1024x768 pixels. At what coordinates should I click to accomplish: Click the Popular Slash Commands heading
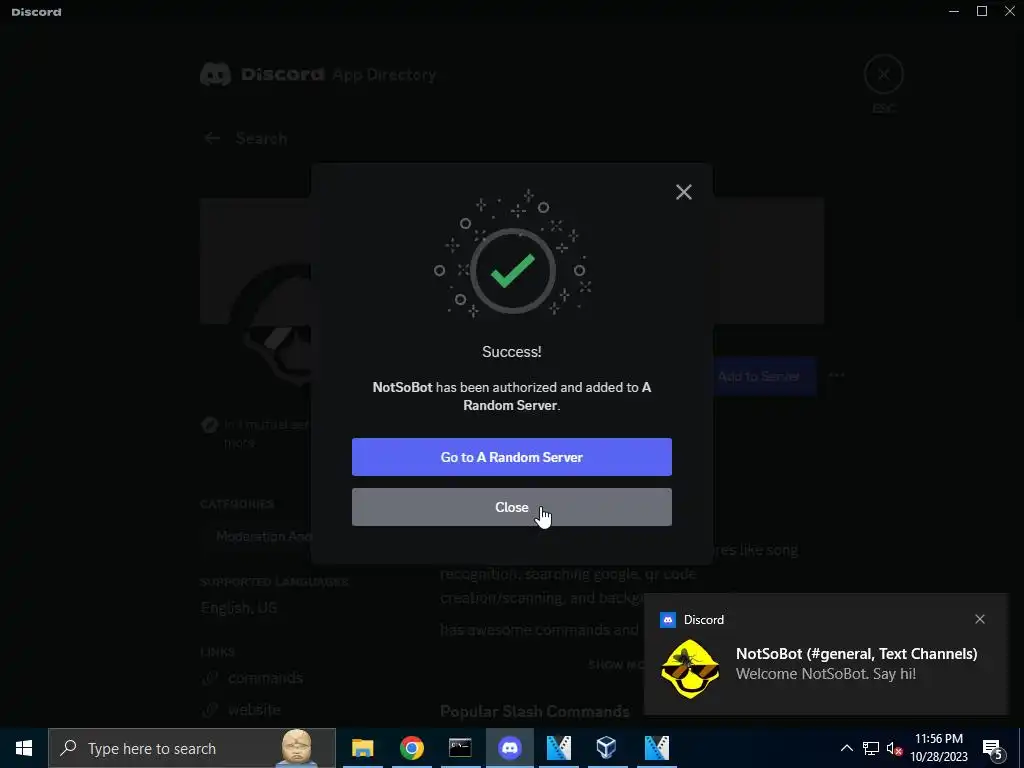[535, 711]
